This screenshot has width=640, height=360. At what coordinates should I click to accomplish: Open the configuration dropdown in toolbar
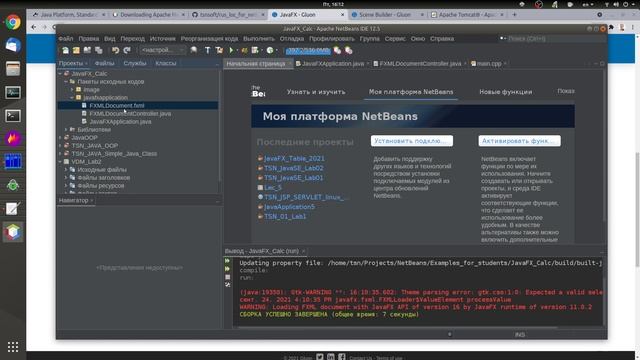[163, 50]
